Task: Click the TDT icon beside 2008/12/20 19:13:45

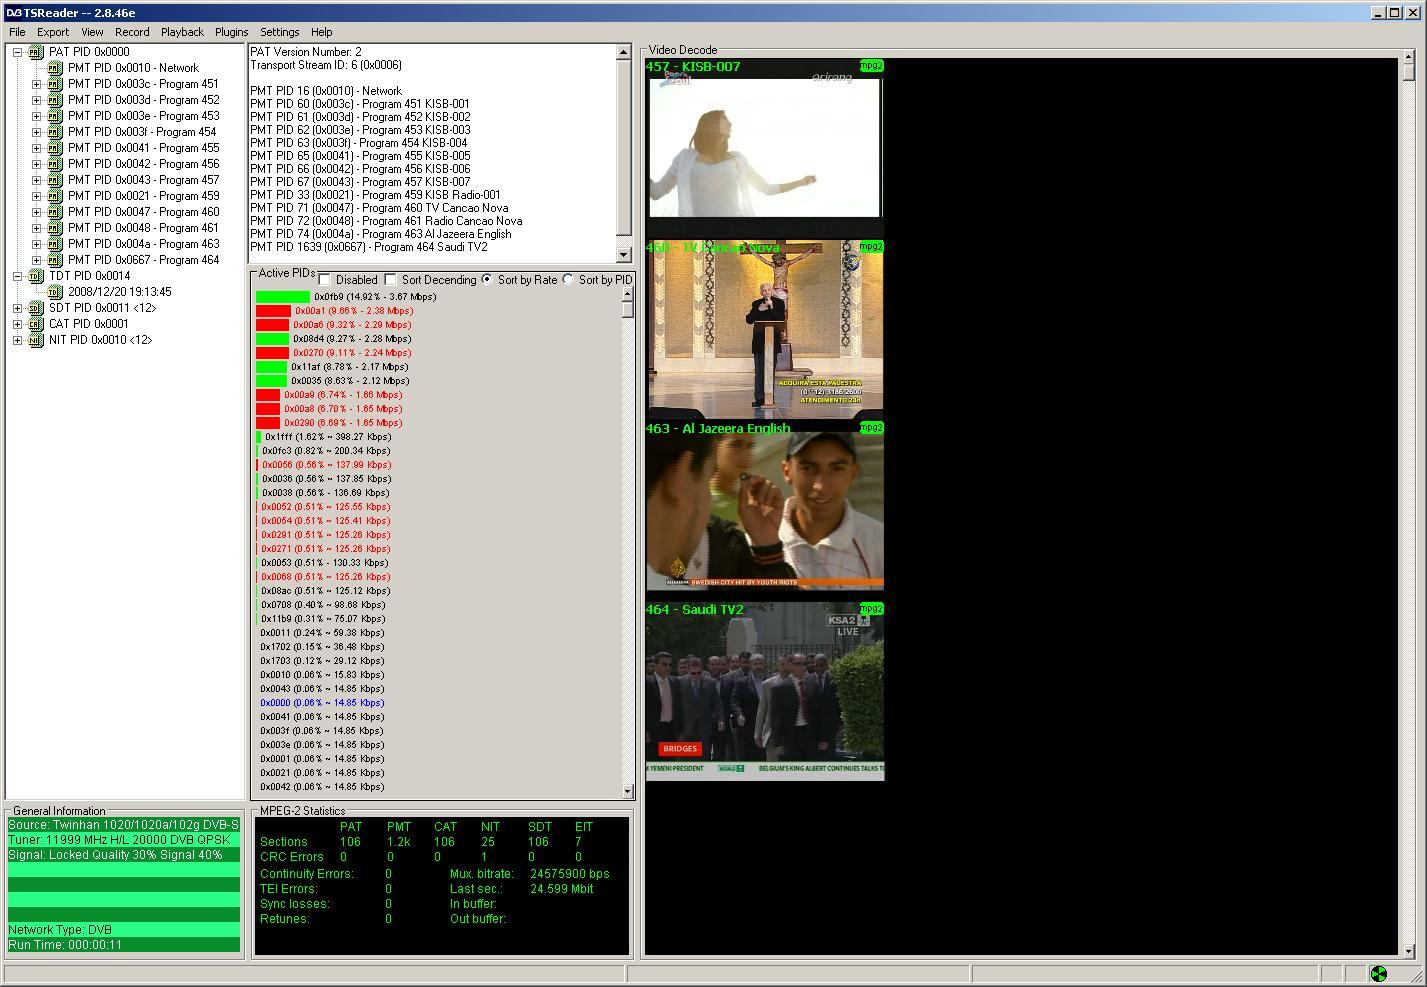Action: (x=55, y=292)
